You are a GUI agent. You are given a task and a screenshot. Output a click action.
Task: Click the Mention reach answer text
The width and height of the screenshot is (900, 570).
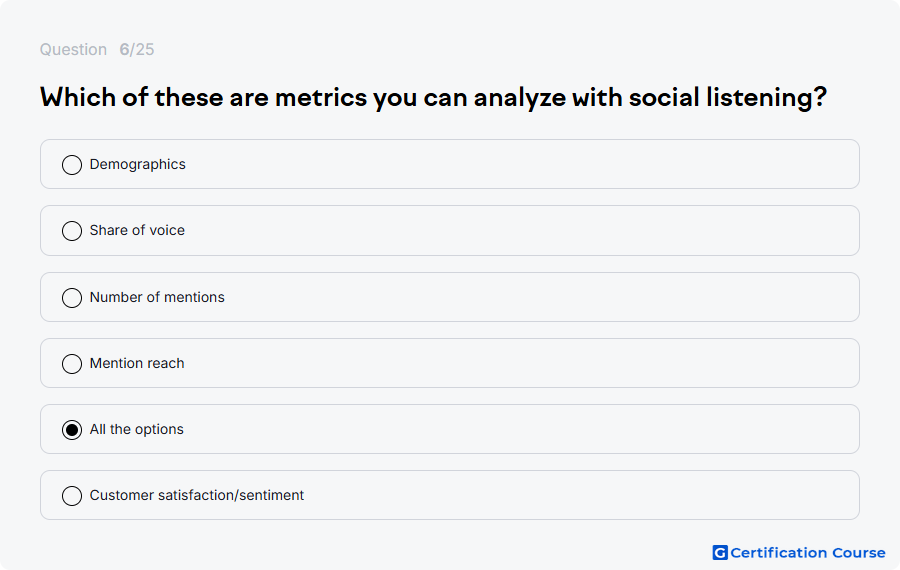137,363
